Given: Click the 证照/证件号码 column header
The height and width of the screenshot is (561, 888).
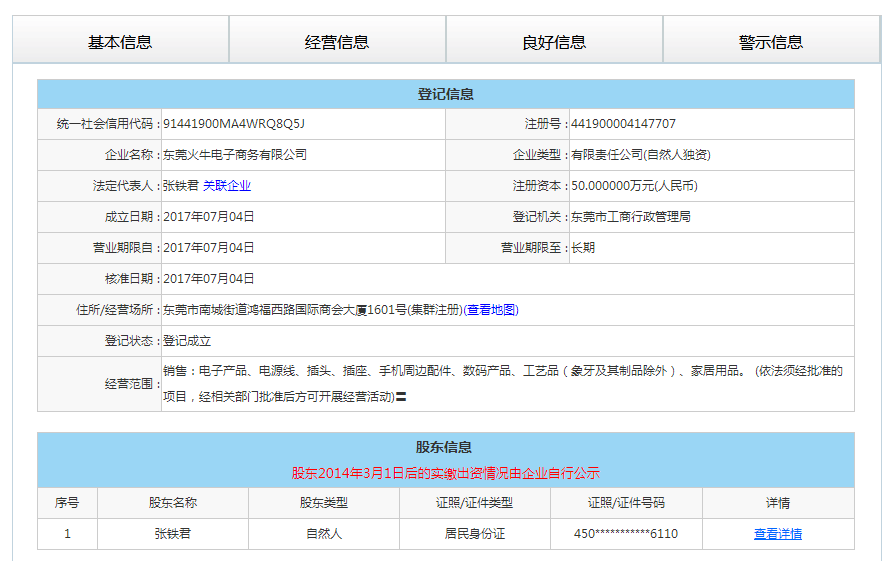Looking at the screenshot, I should [x=626, y=503].
